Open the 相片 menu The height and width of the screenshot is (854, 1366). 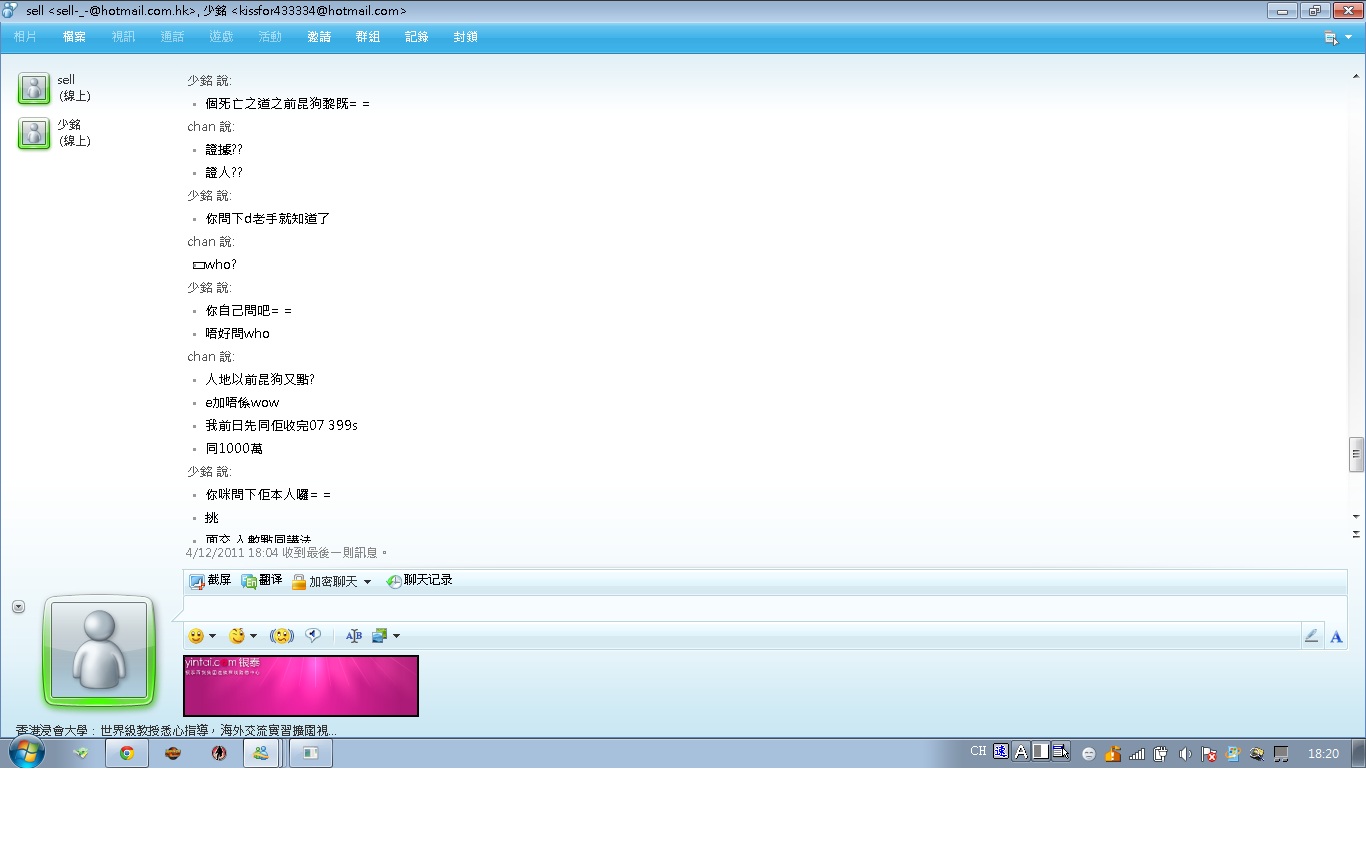click(x=25, y=37)
